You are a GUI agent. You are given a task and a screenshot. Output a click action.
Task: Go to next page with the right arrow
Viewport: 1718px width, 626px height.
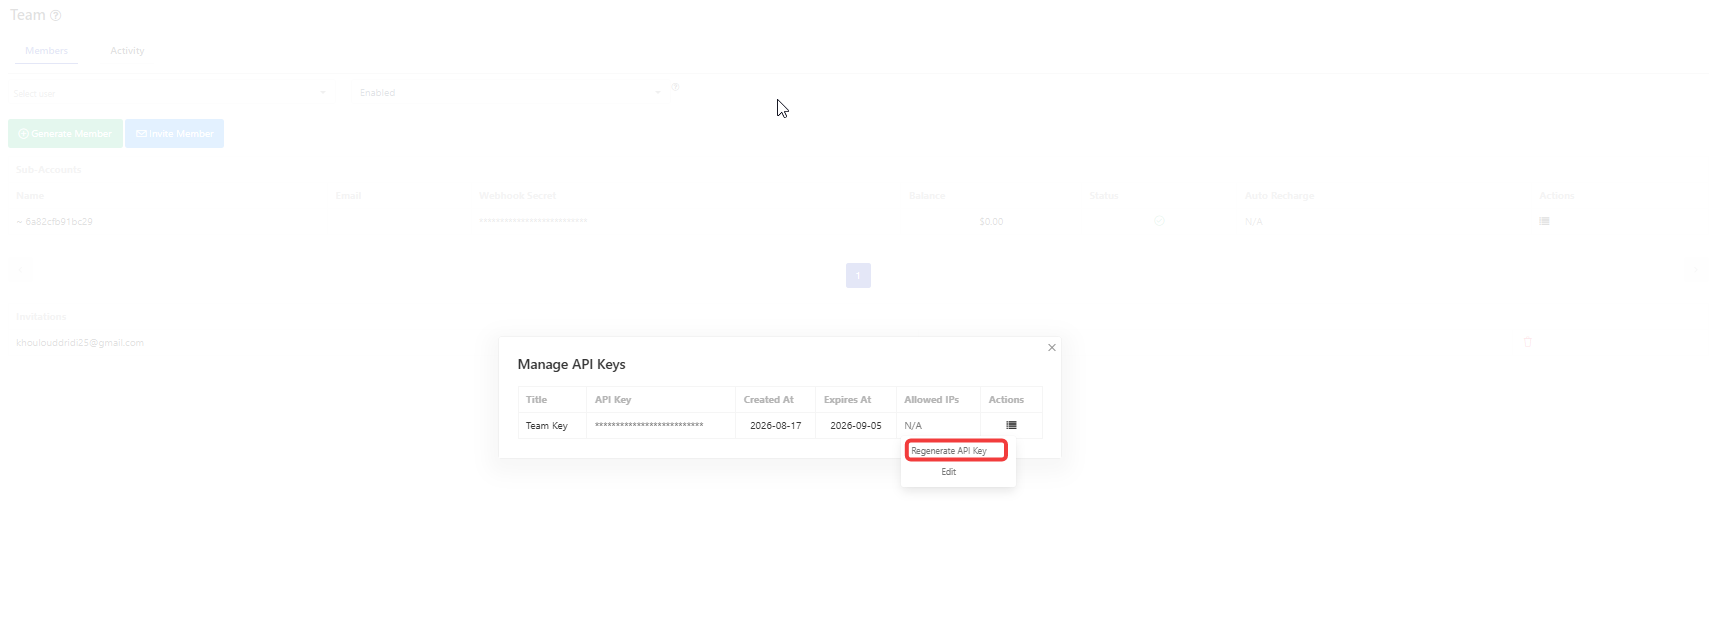(1696, 270)
